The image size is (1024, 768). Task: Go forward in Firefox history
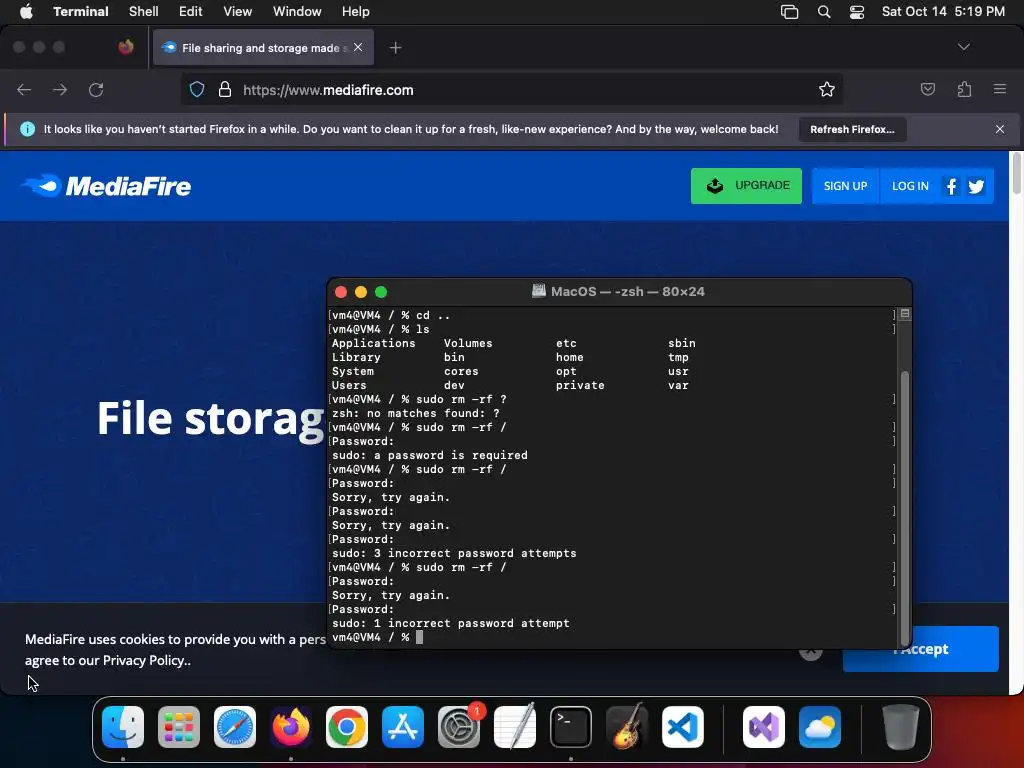[x=60, y=89]
